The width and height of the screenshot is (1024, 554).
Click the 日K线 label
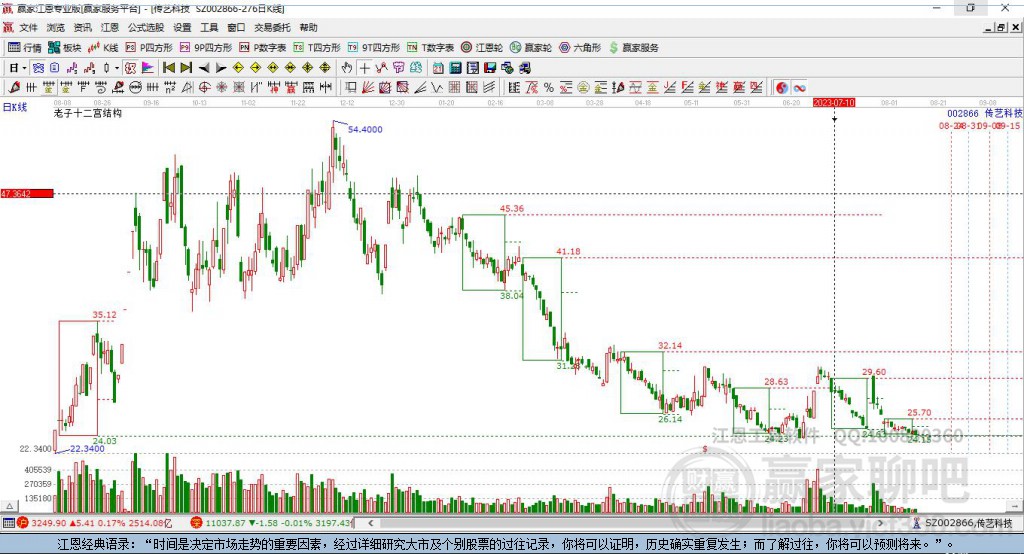coord(15,107)
